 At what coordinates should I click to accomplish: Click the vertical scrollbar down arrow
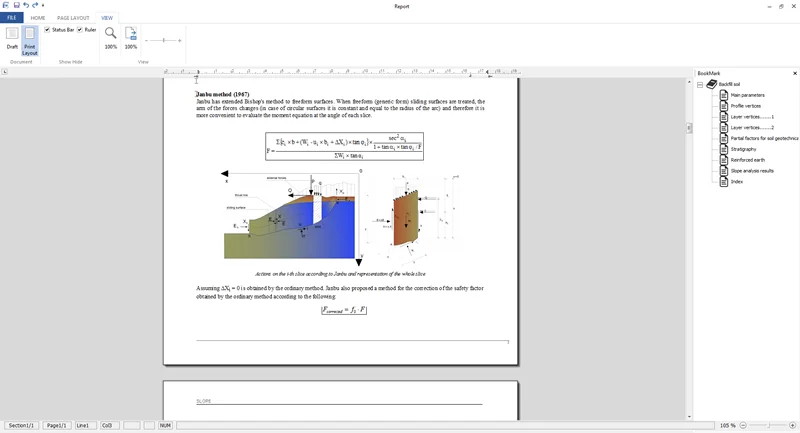point(689,417)
